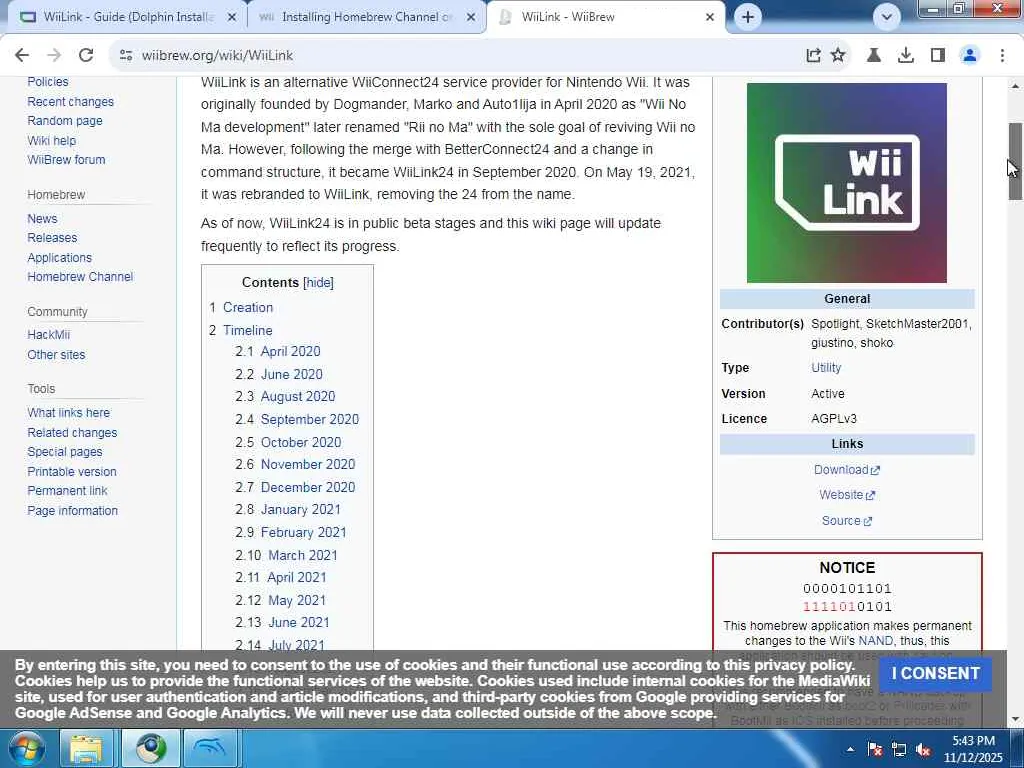Go to April 2020 entry

point(291,351)
